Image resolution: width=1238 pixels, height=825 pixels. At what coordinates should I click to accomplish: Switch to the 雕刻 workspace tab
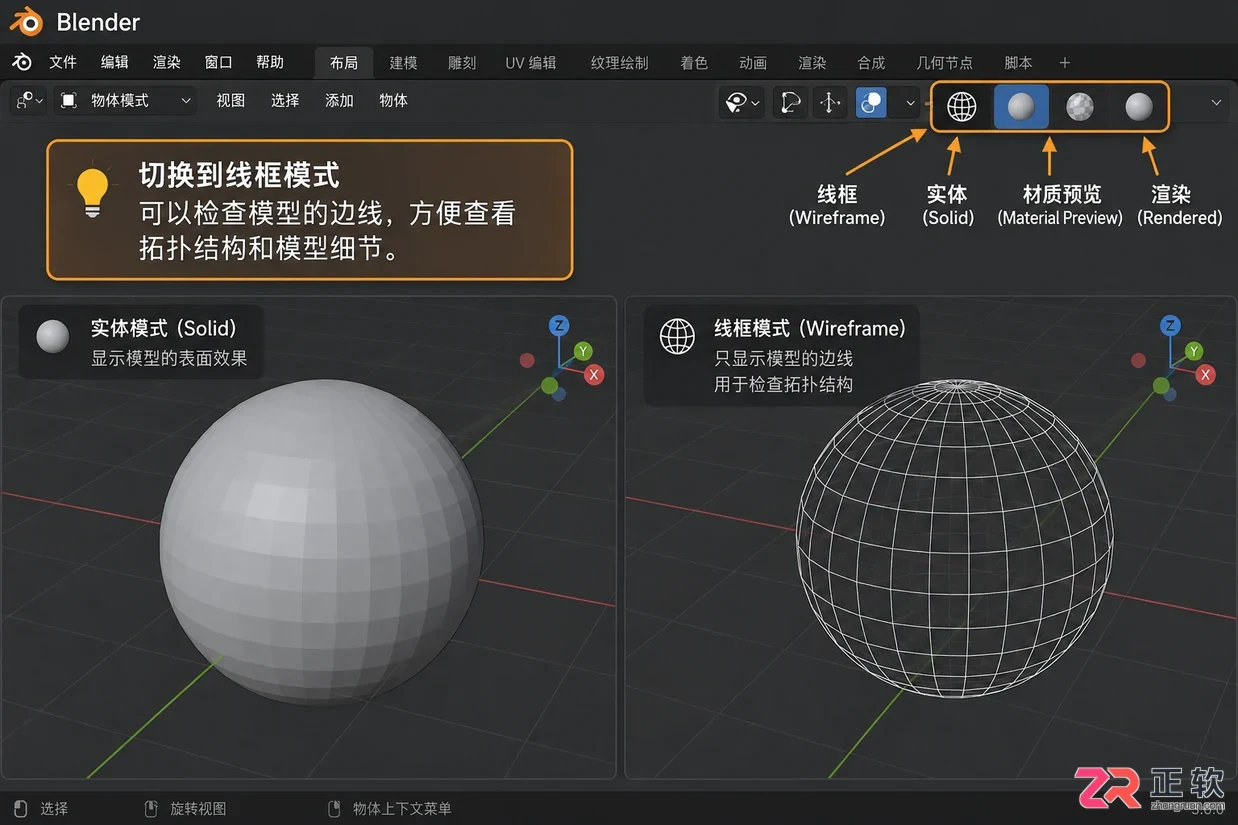click(462, 63)
